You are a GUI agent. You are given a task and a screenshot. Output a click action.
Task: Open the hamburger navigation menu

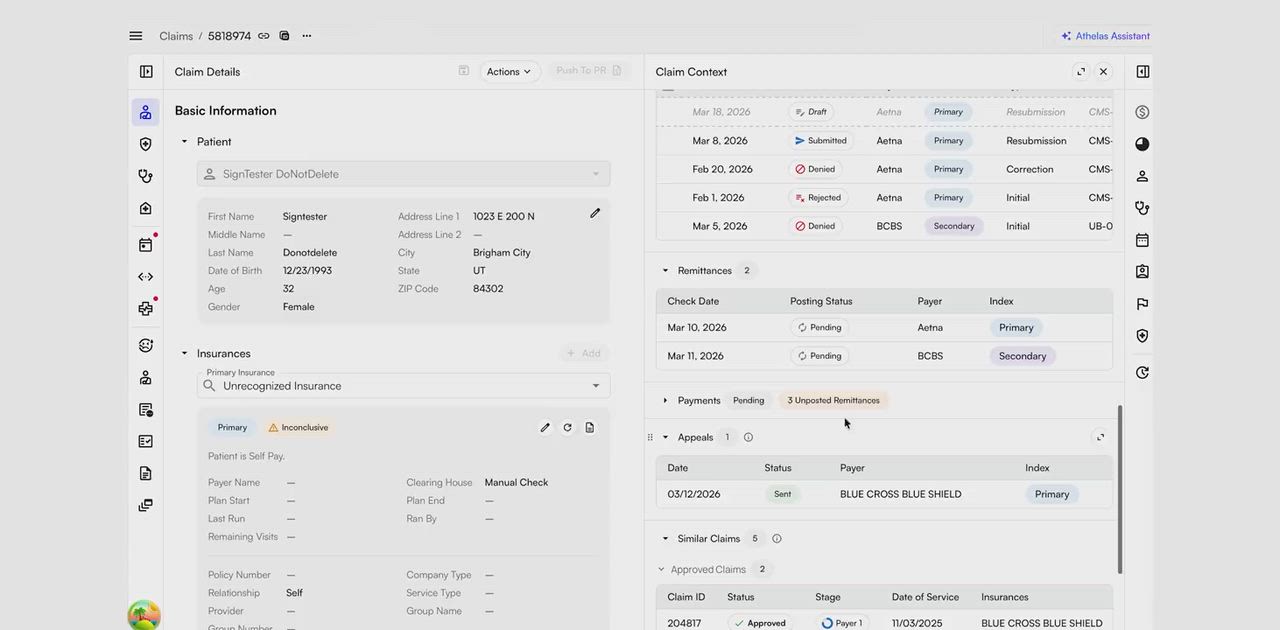click(135, 36)
